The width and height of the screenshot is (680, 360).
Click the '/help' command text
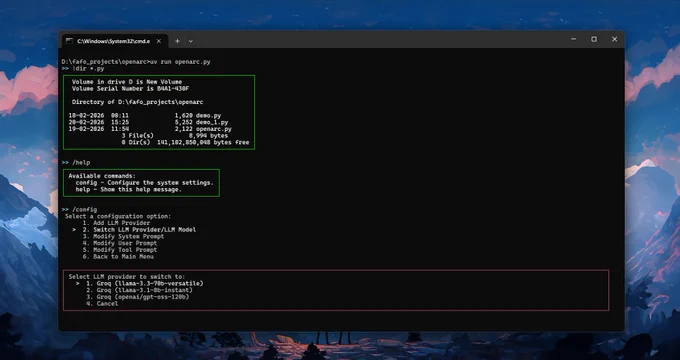(81, 162)
